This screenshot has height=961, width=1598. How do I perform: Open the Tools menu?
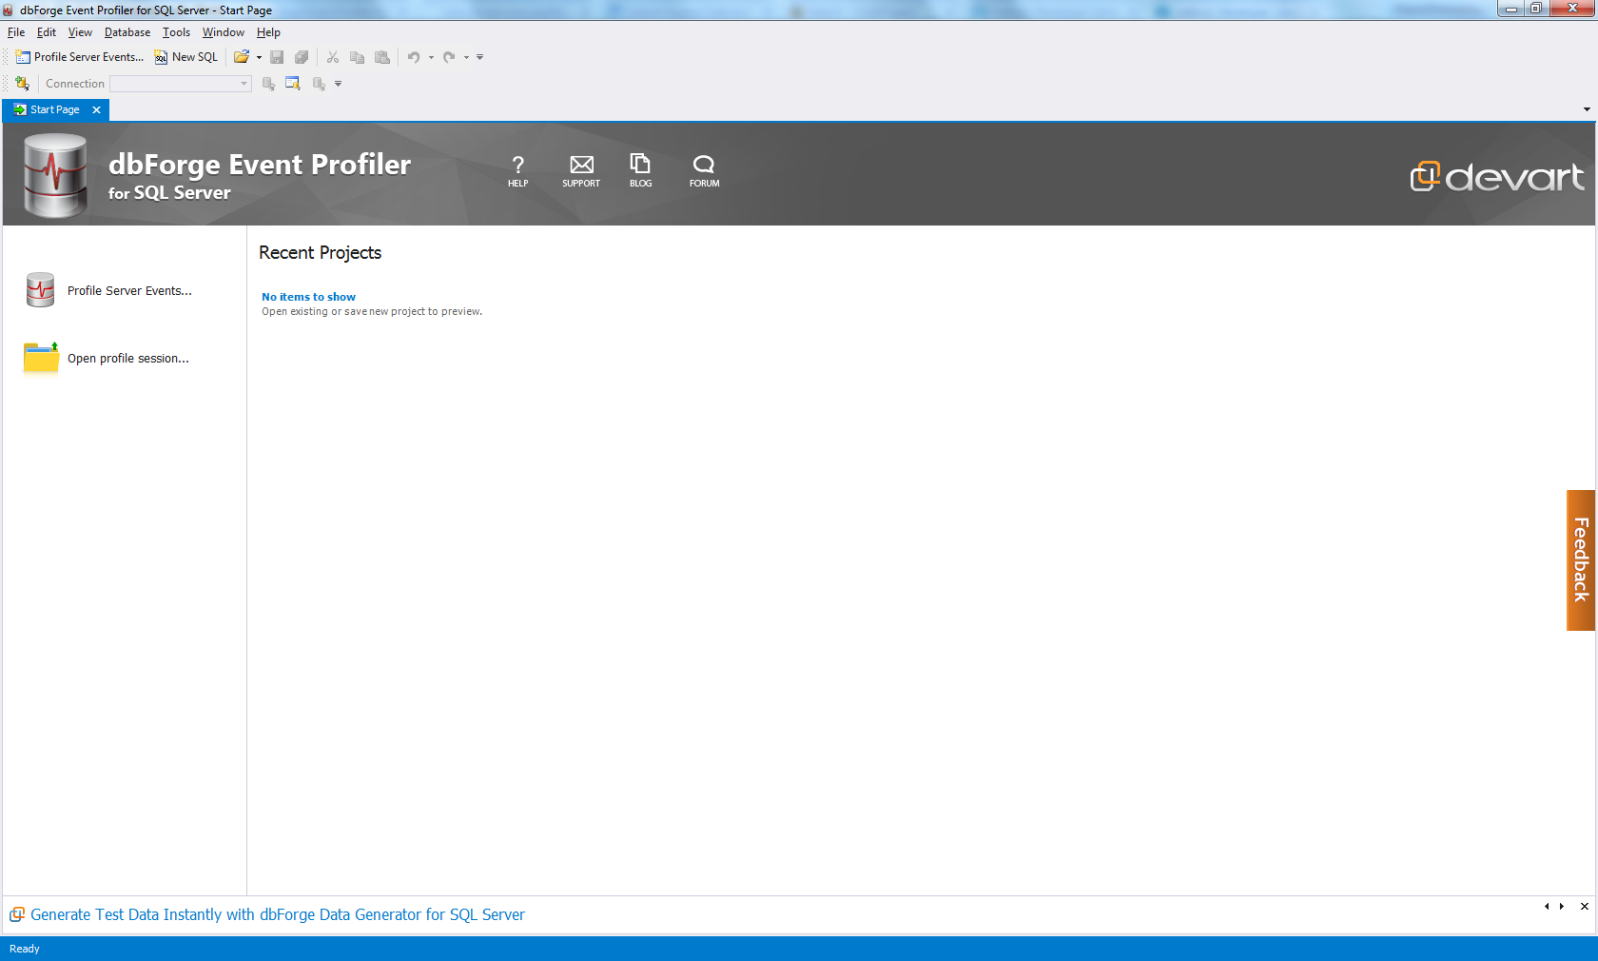[176, 32]
